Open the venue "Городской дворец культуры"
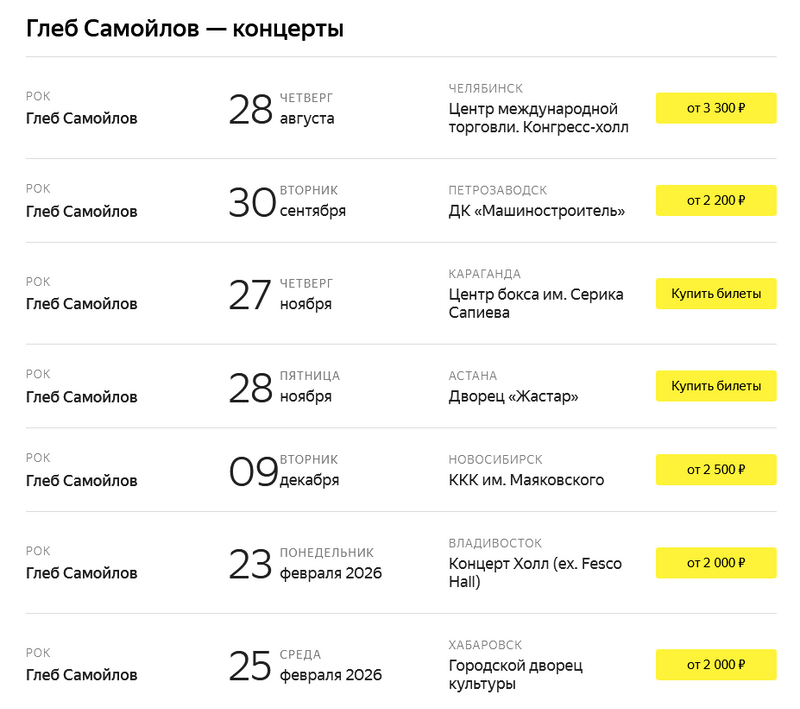Screen dimensions: 800x709 coord(516,674)
